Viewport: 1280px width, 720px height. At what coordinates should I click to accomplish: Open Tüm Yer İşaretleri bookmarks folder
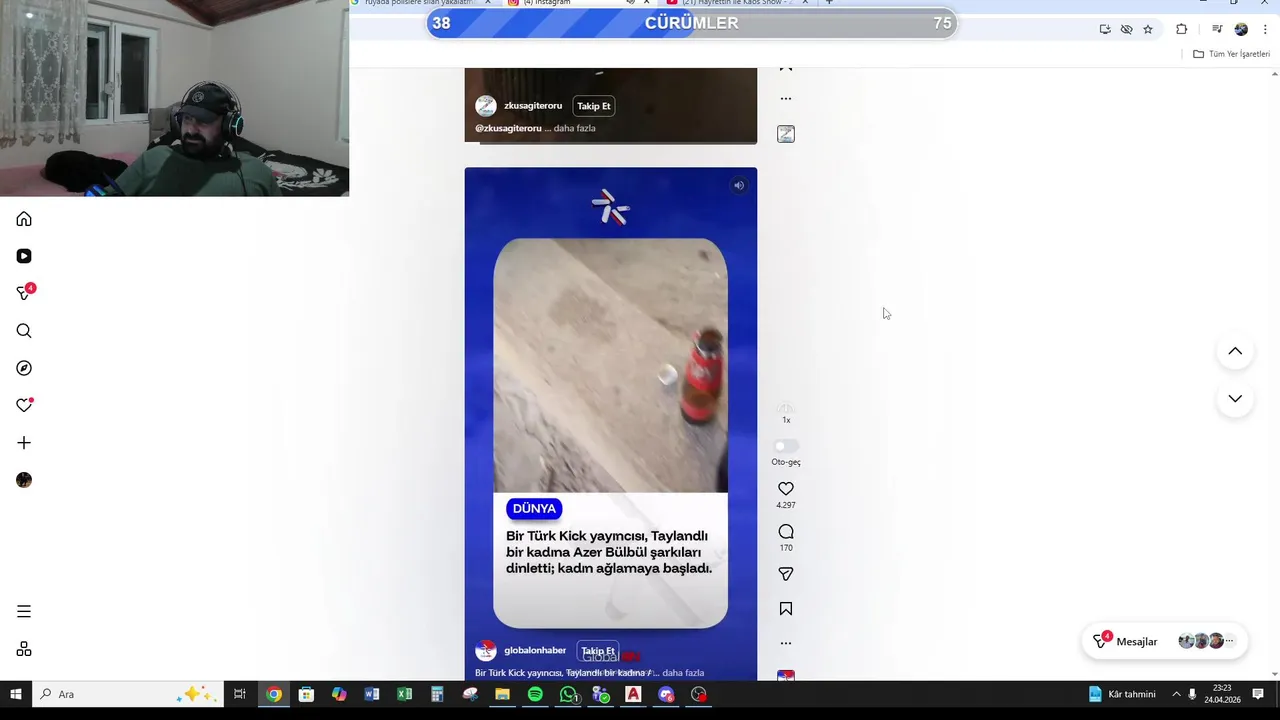click(1231, 54)
